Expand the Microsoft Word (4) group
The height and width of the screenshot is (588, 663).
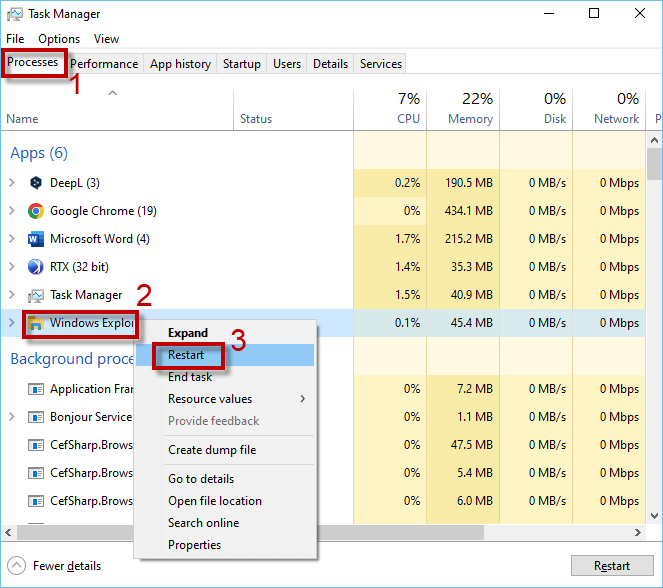point(12,239)
